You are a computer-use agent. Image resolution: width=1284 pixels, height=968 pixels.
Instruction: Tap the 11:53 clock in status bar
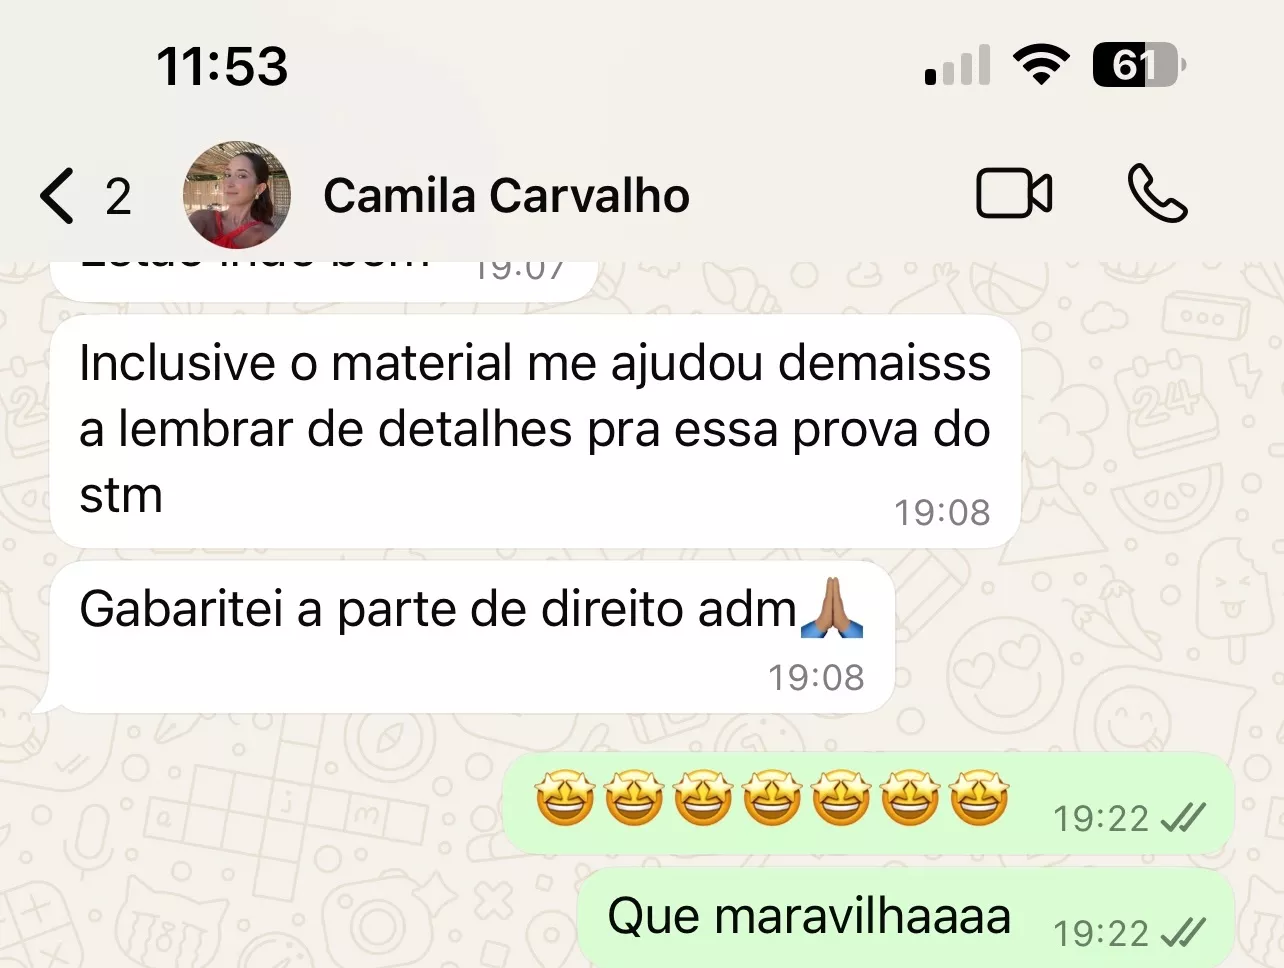coord(222,67)
